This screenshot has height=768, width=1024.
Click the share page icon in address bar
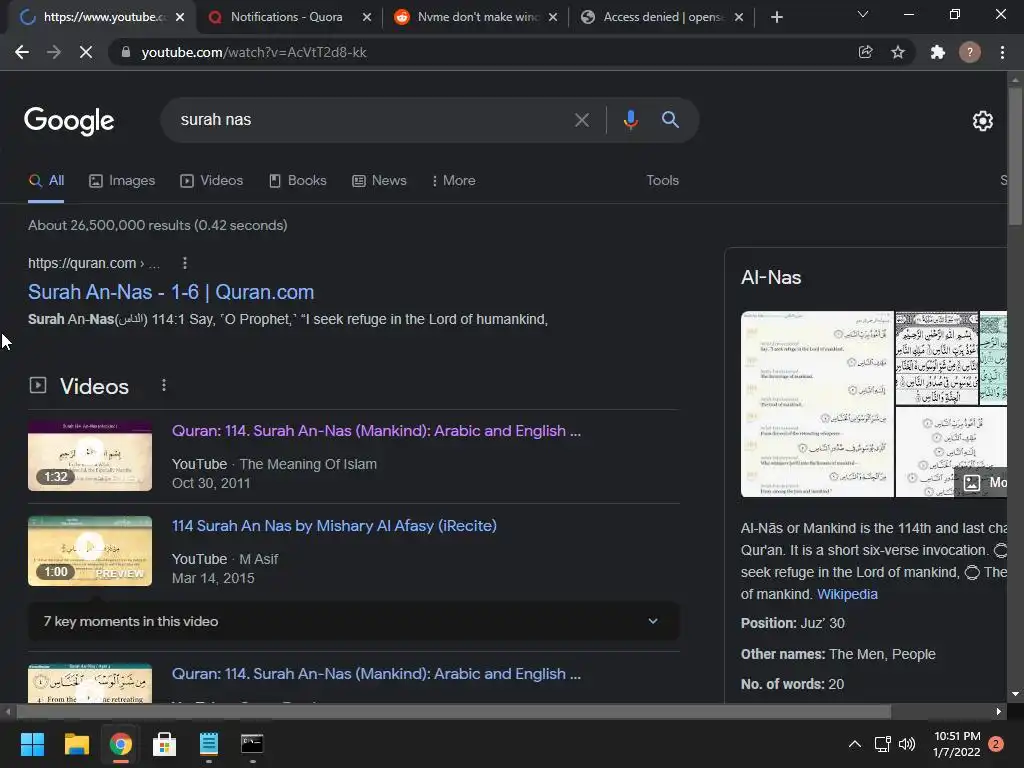point(865,52)
